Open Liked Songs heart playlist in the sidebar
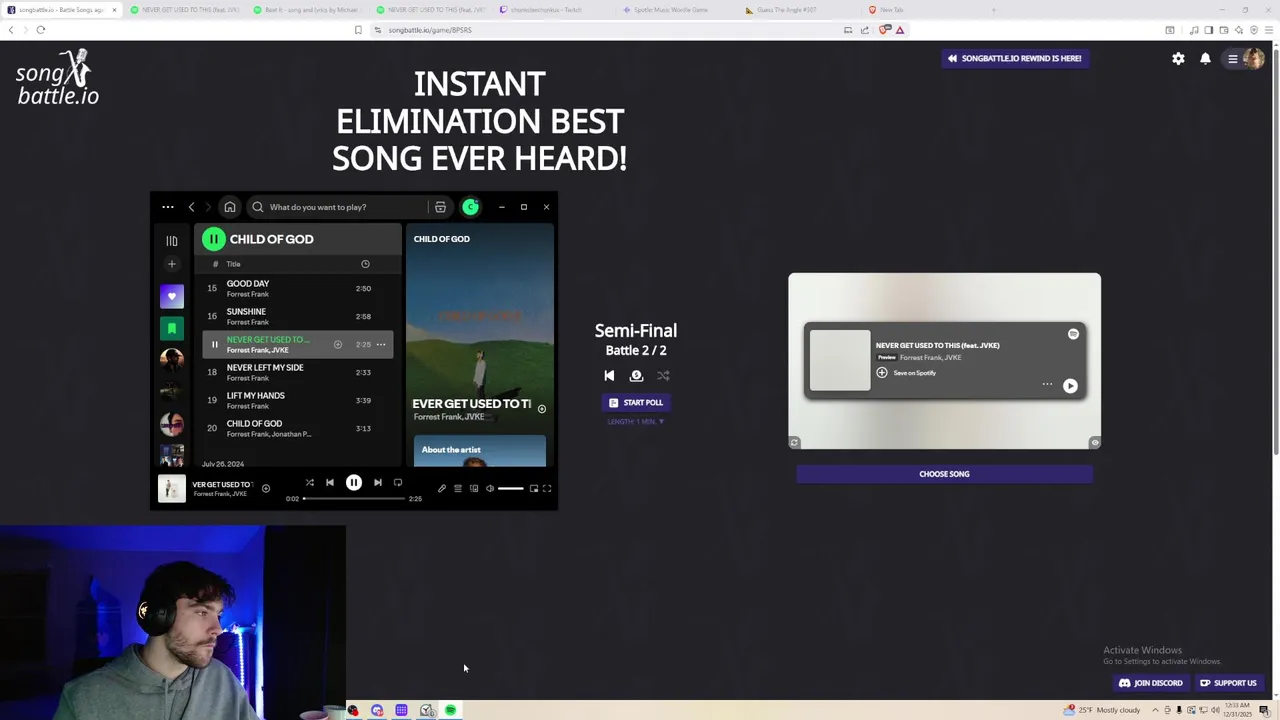This screenshot has width=1280, height=720. coord(171,296)
